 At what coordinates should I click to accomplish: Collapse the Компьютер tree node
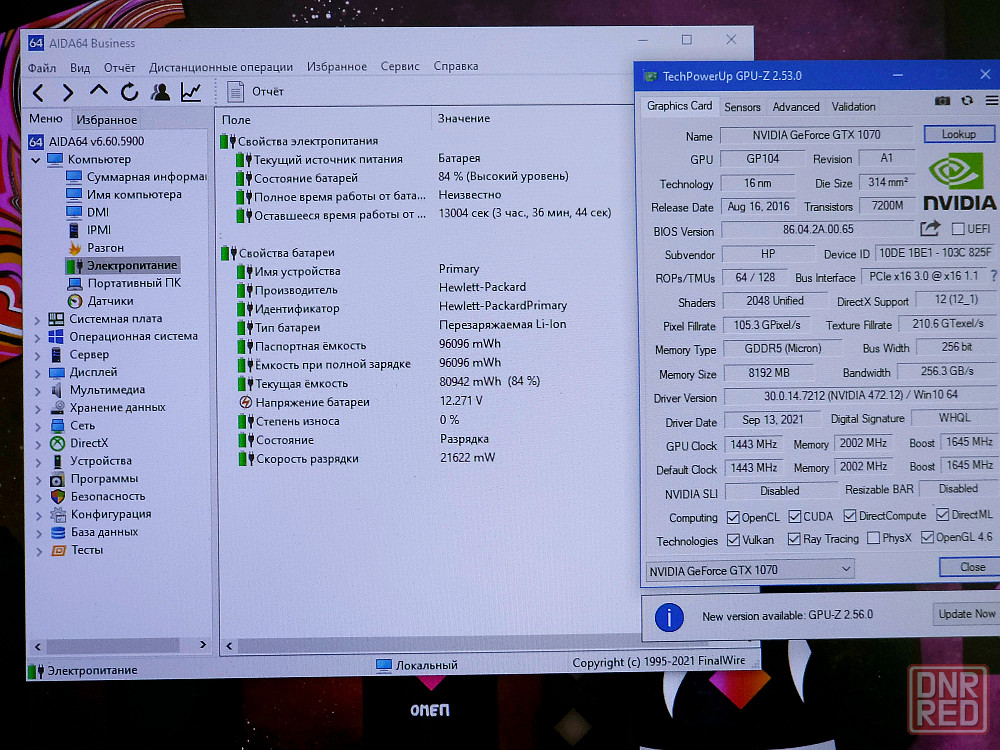(36, 160)
